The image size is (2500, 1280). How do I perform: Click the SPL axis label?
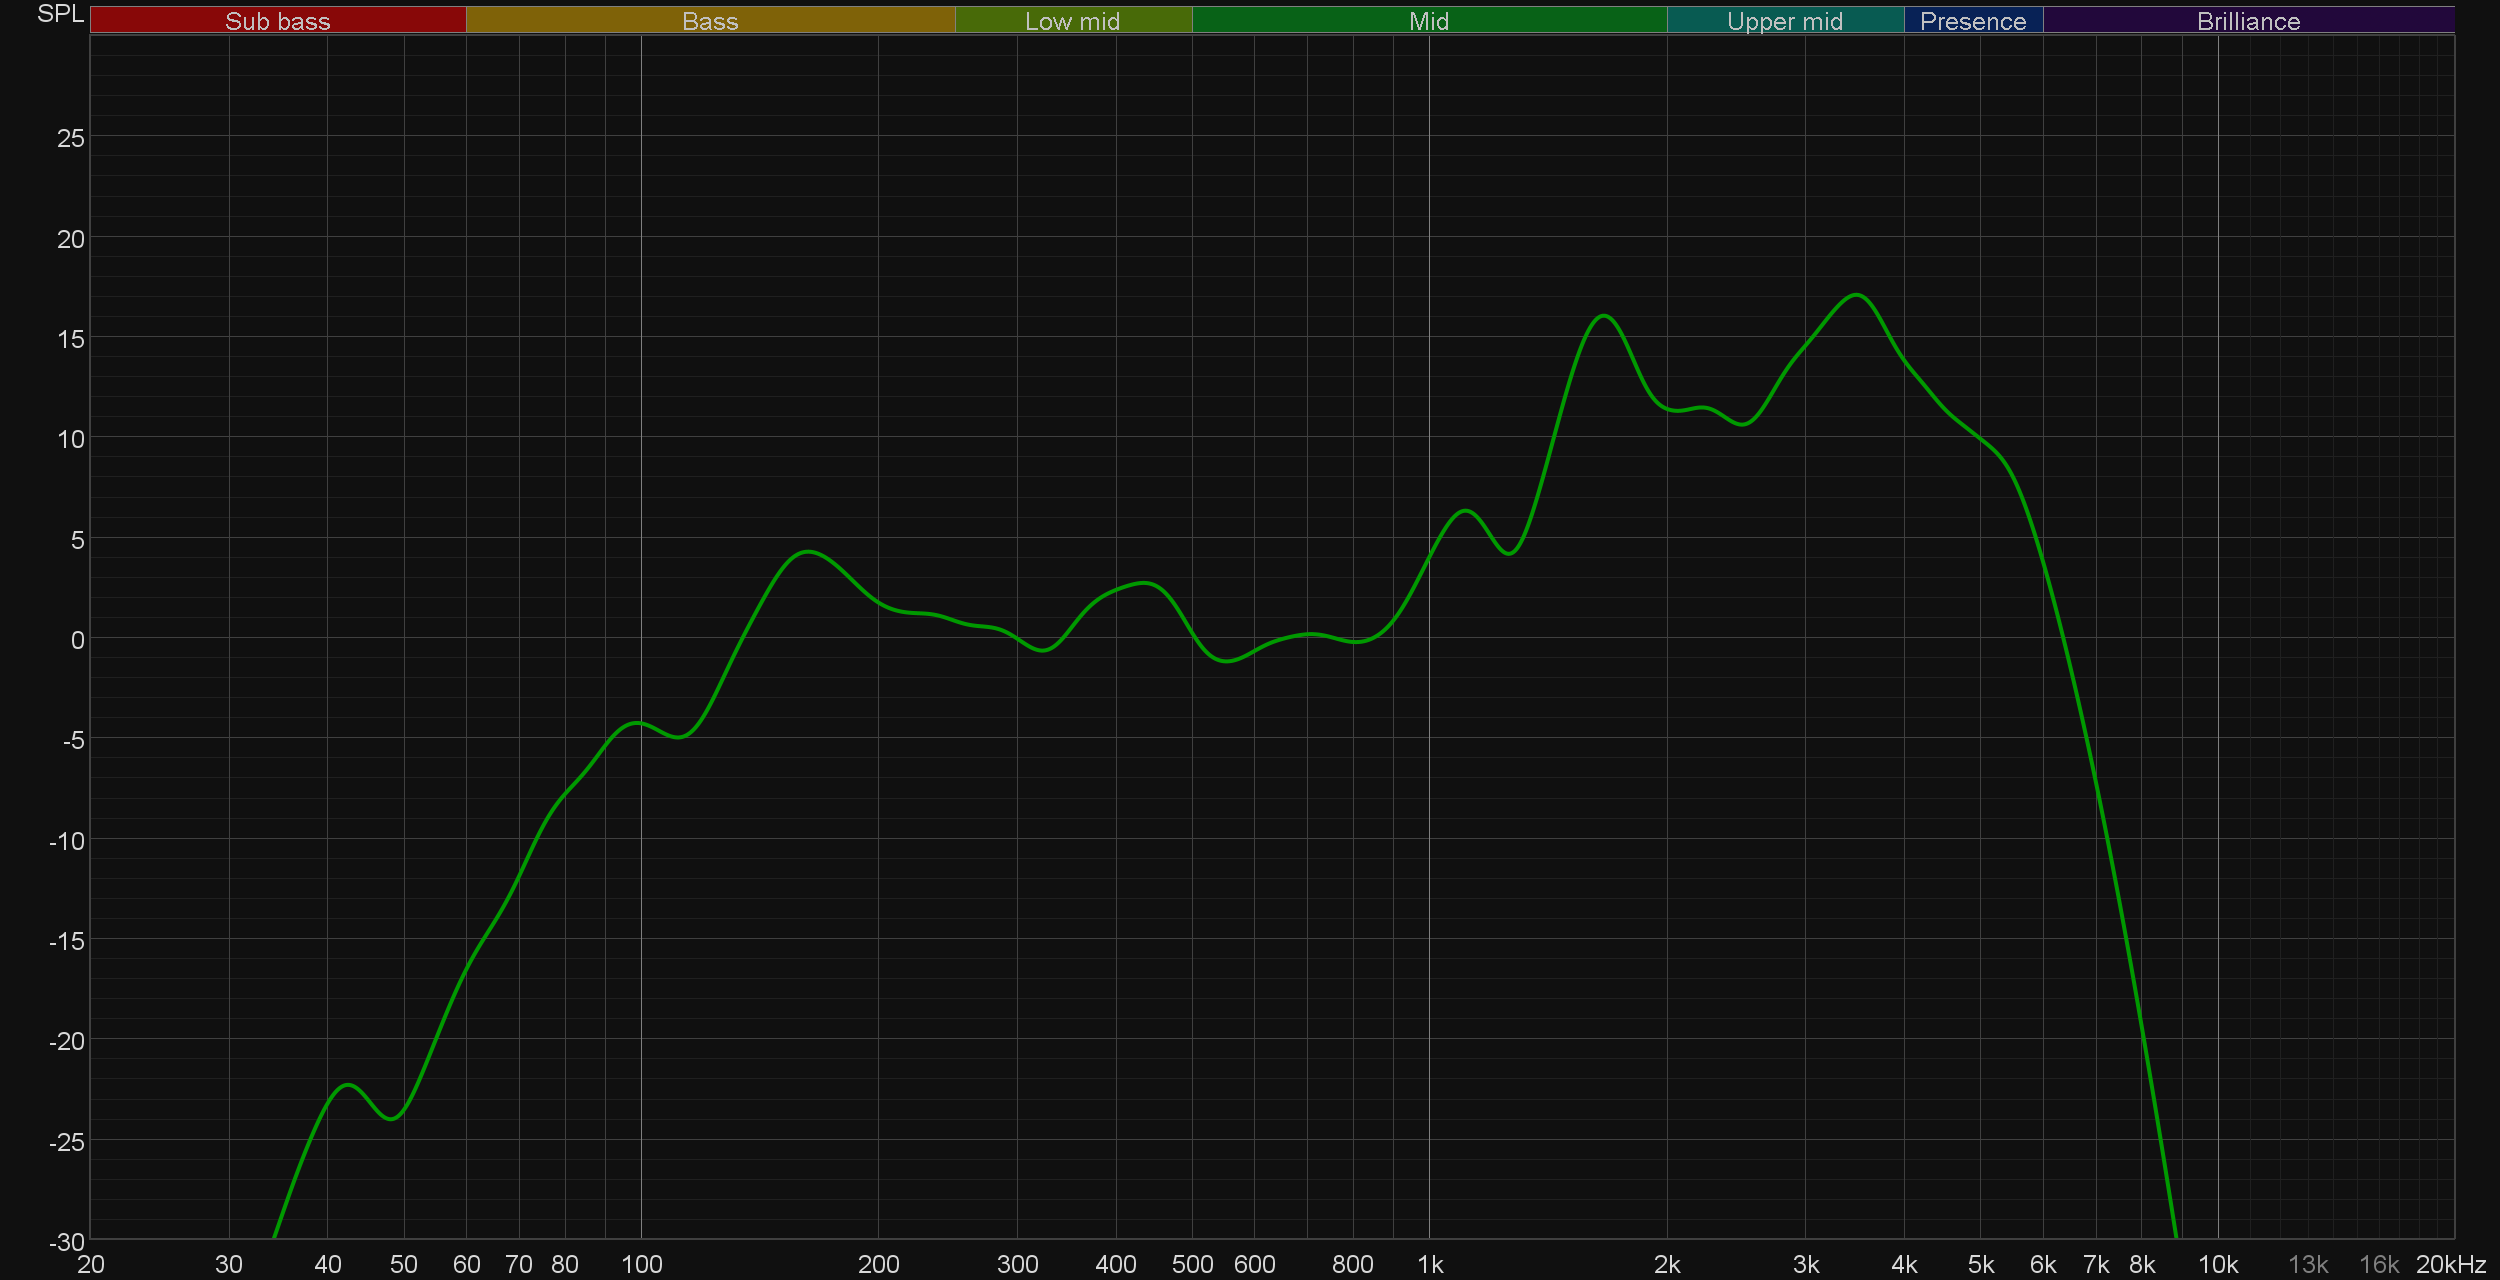point(60,14)
